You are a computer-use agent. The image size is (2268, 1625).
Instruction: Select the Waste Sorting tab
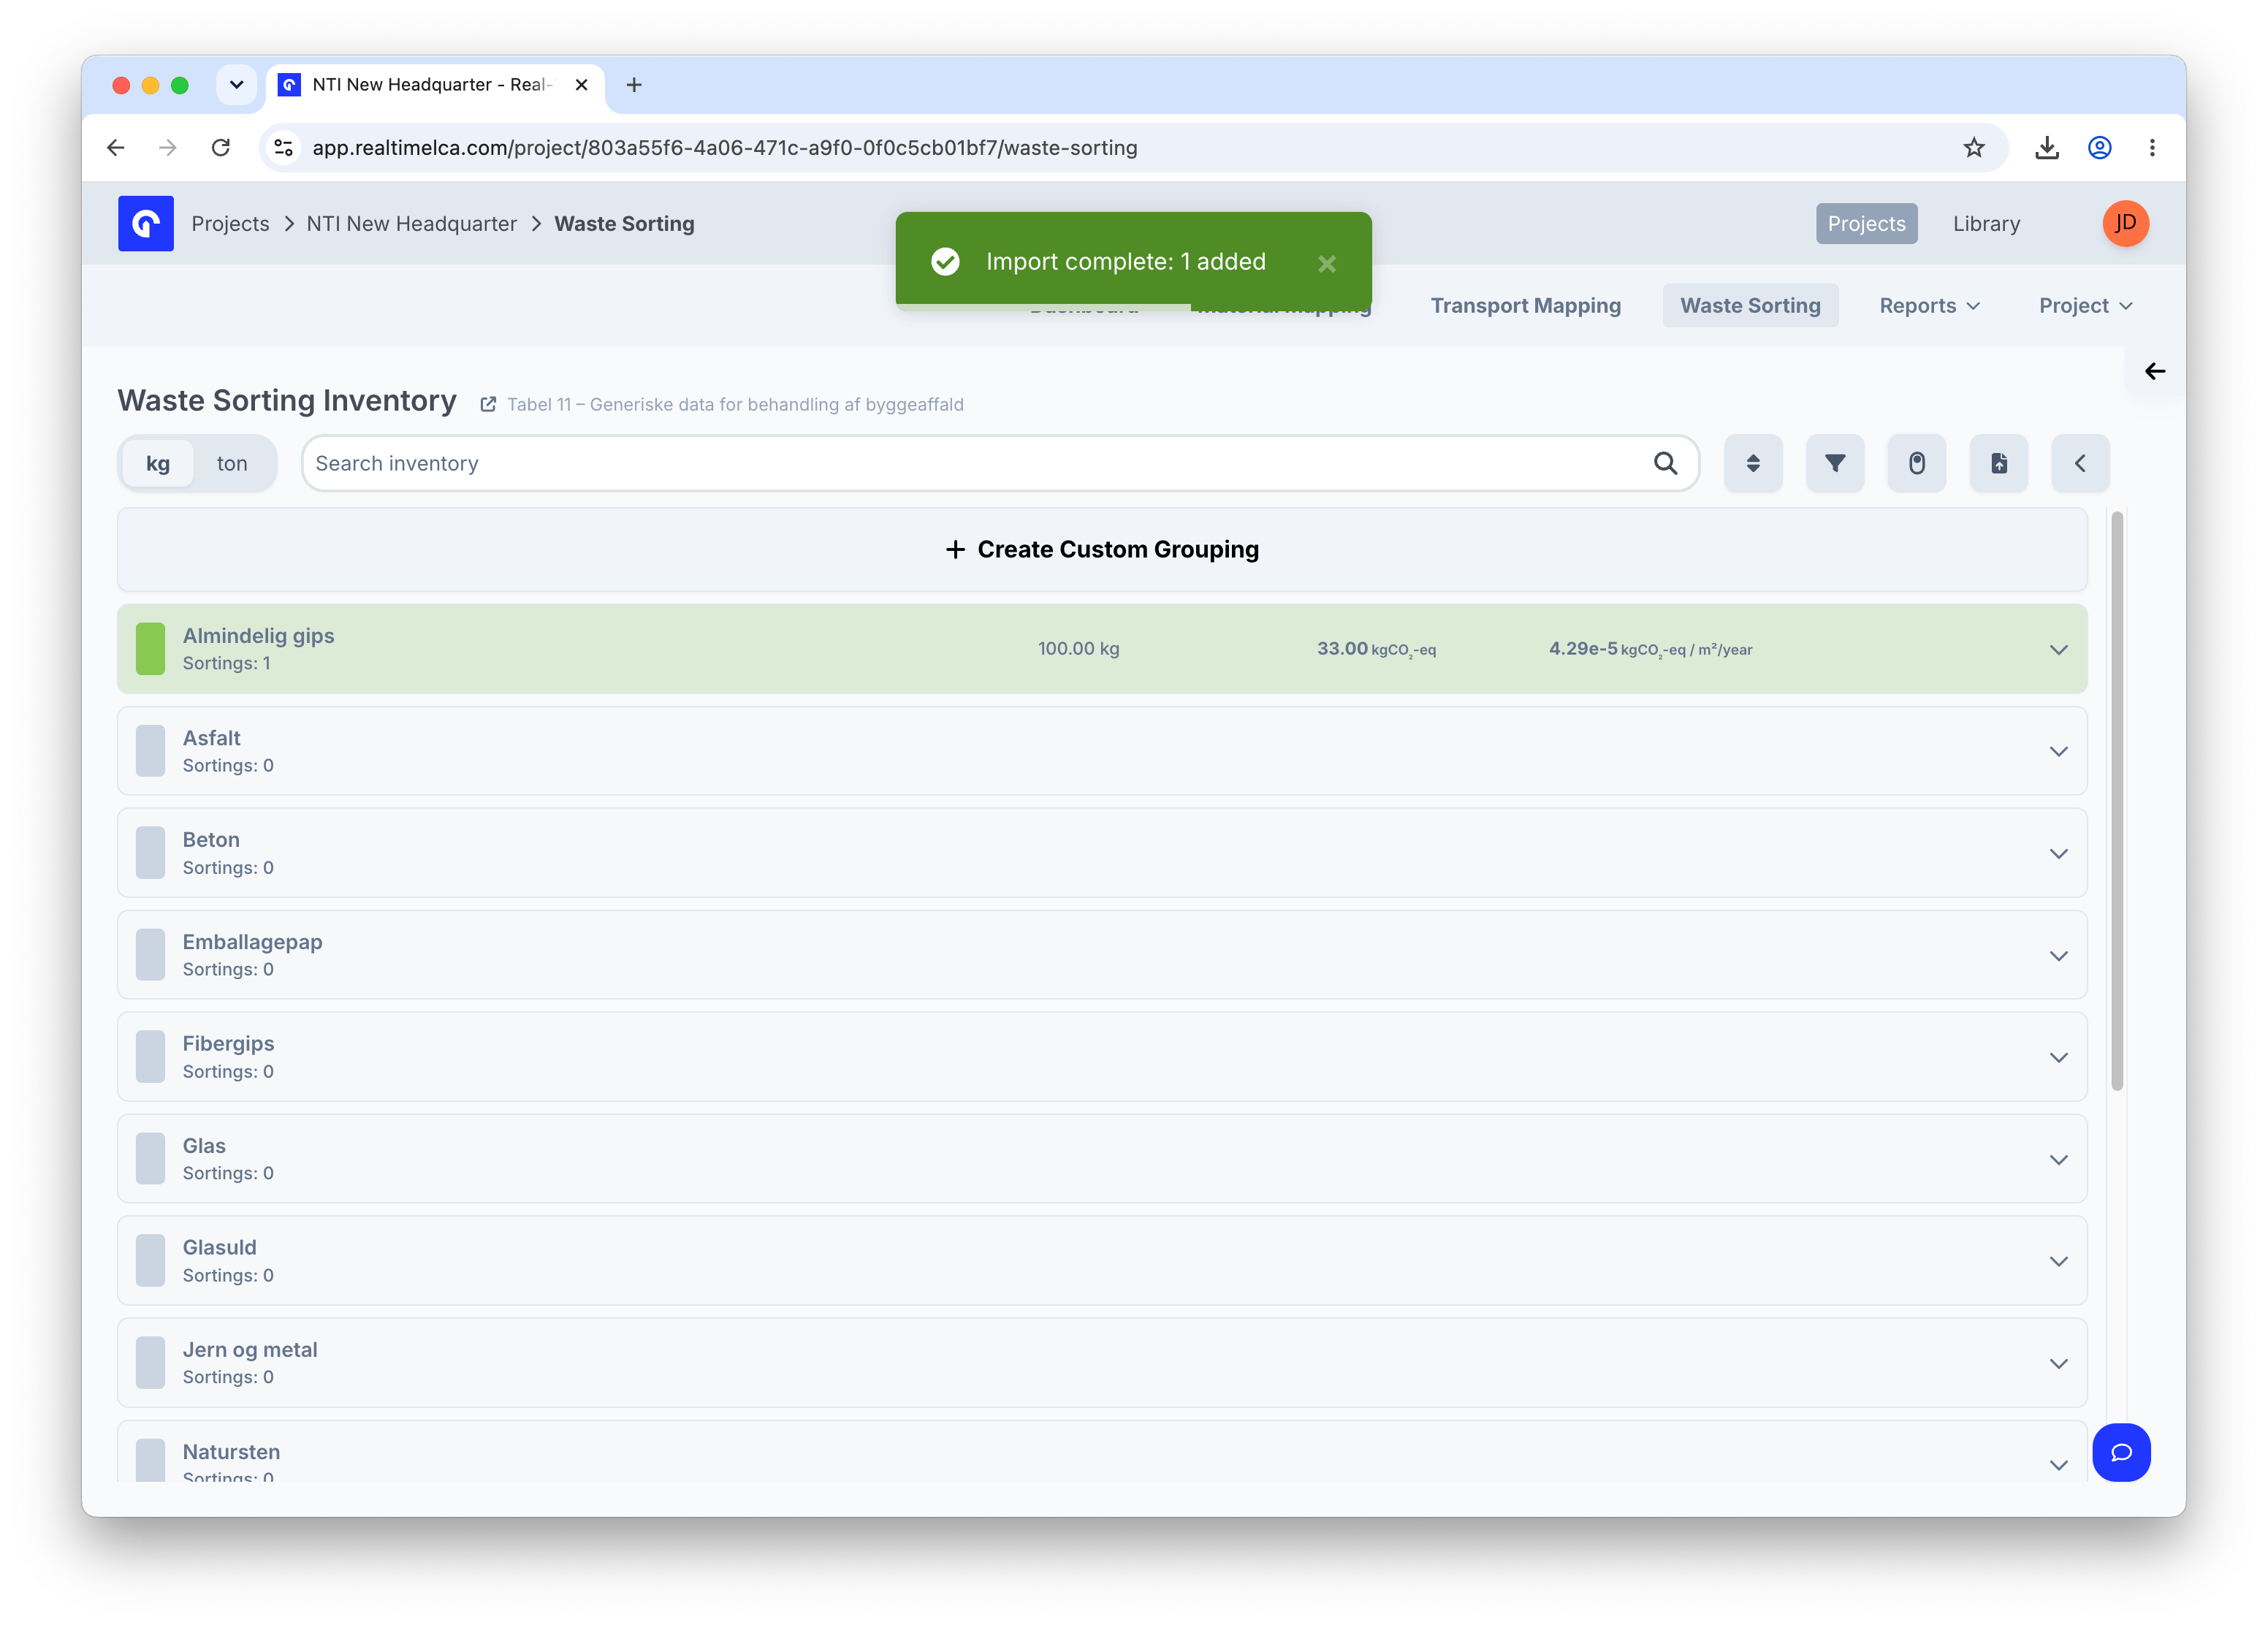click(x=1750, y=306)
